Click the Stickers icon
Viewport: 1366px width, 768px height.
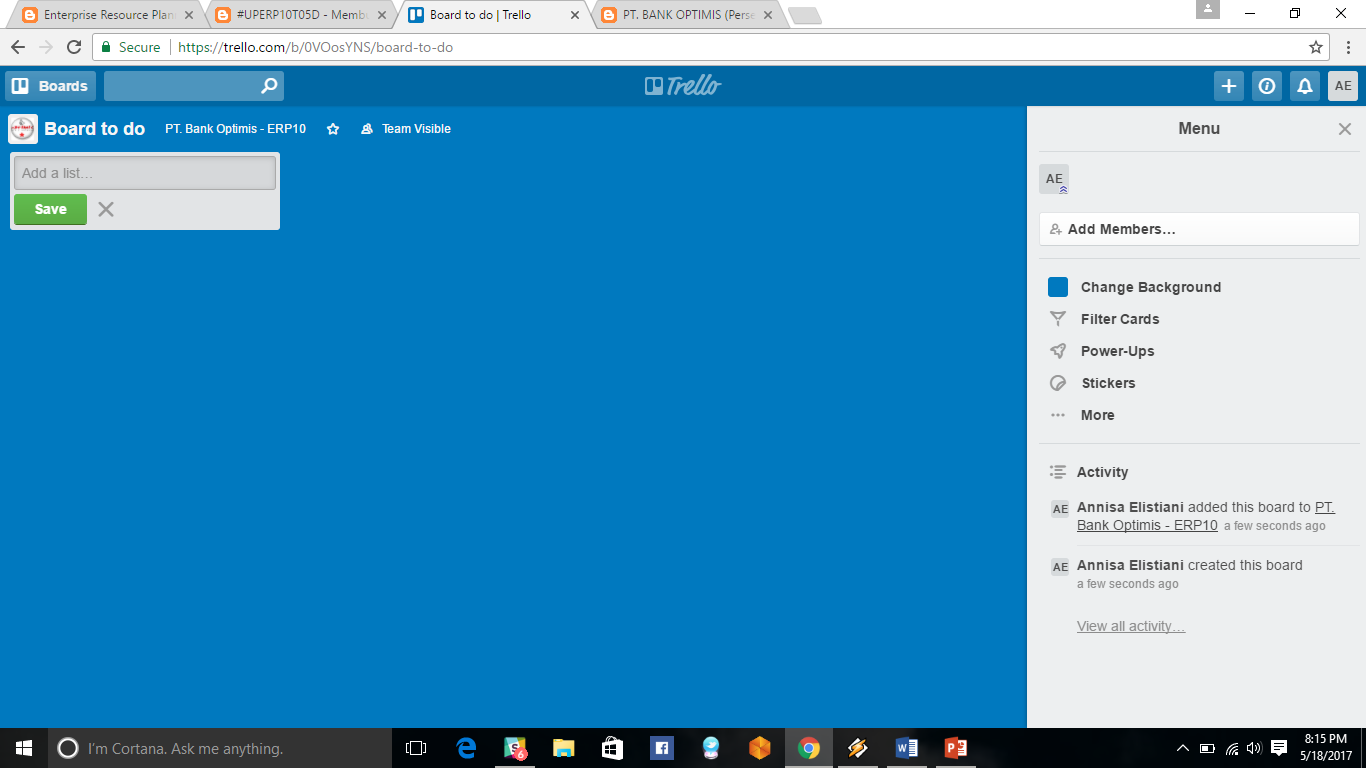click(x=1058, y=383)
